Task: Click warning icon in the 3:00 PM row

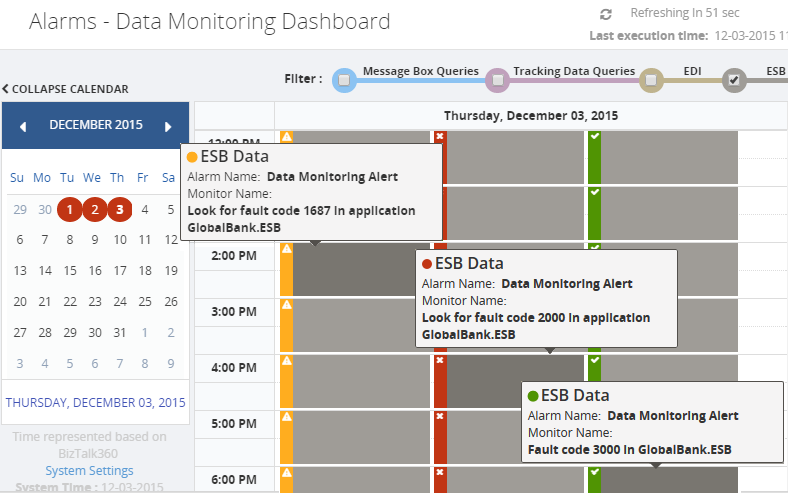Action: coord(286,305)
